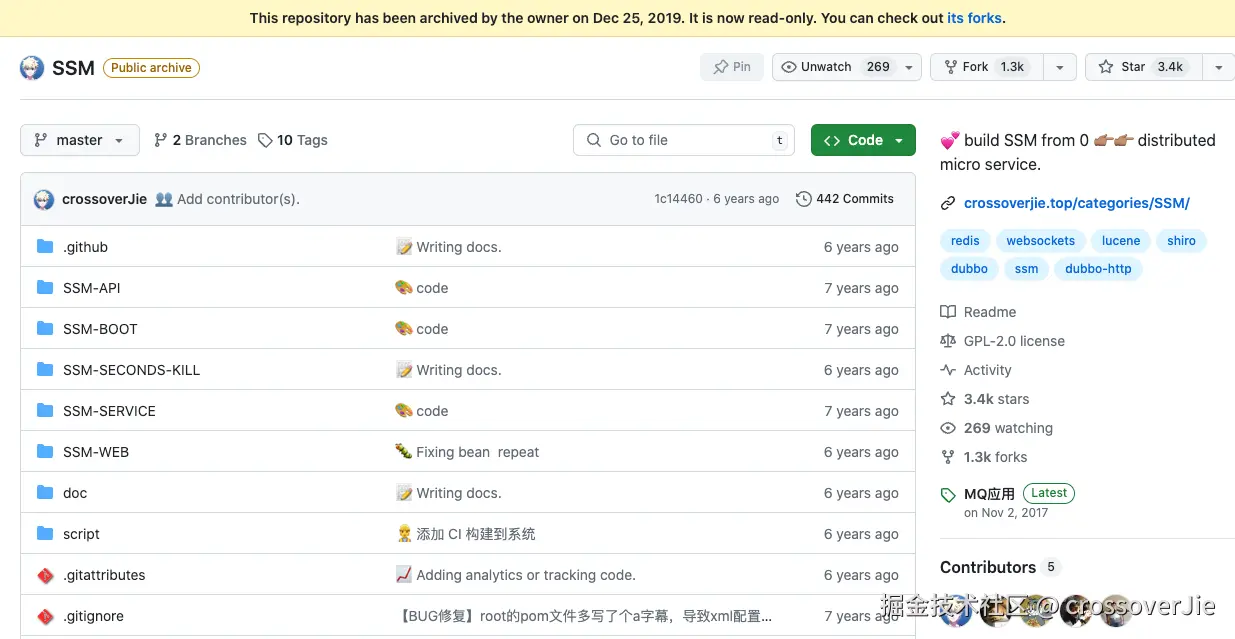Select the dubbo topic tag
The height and width of the screenshot is (639, 1235).
click(x=969, y=269)
